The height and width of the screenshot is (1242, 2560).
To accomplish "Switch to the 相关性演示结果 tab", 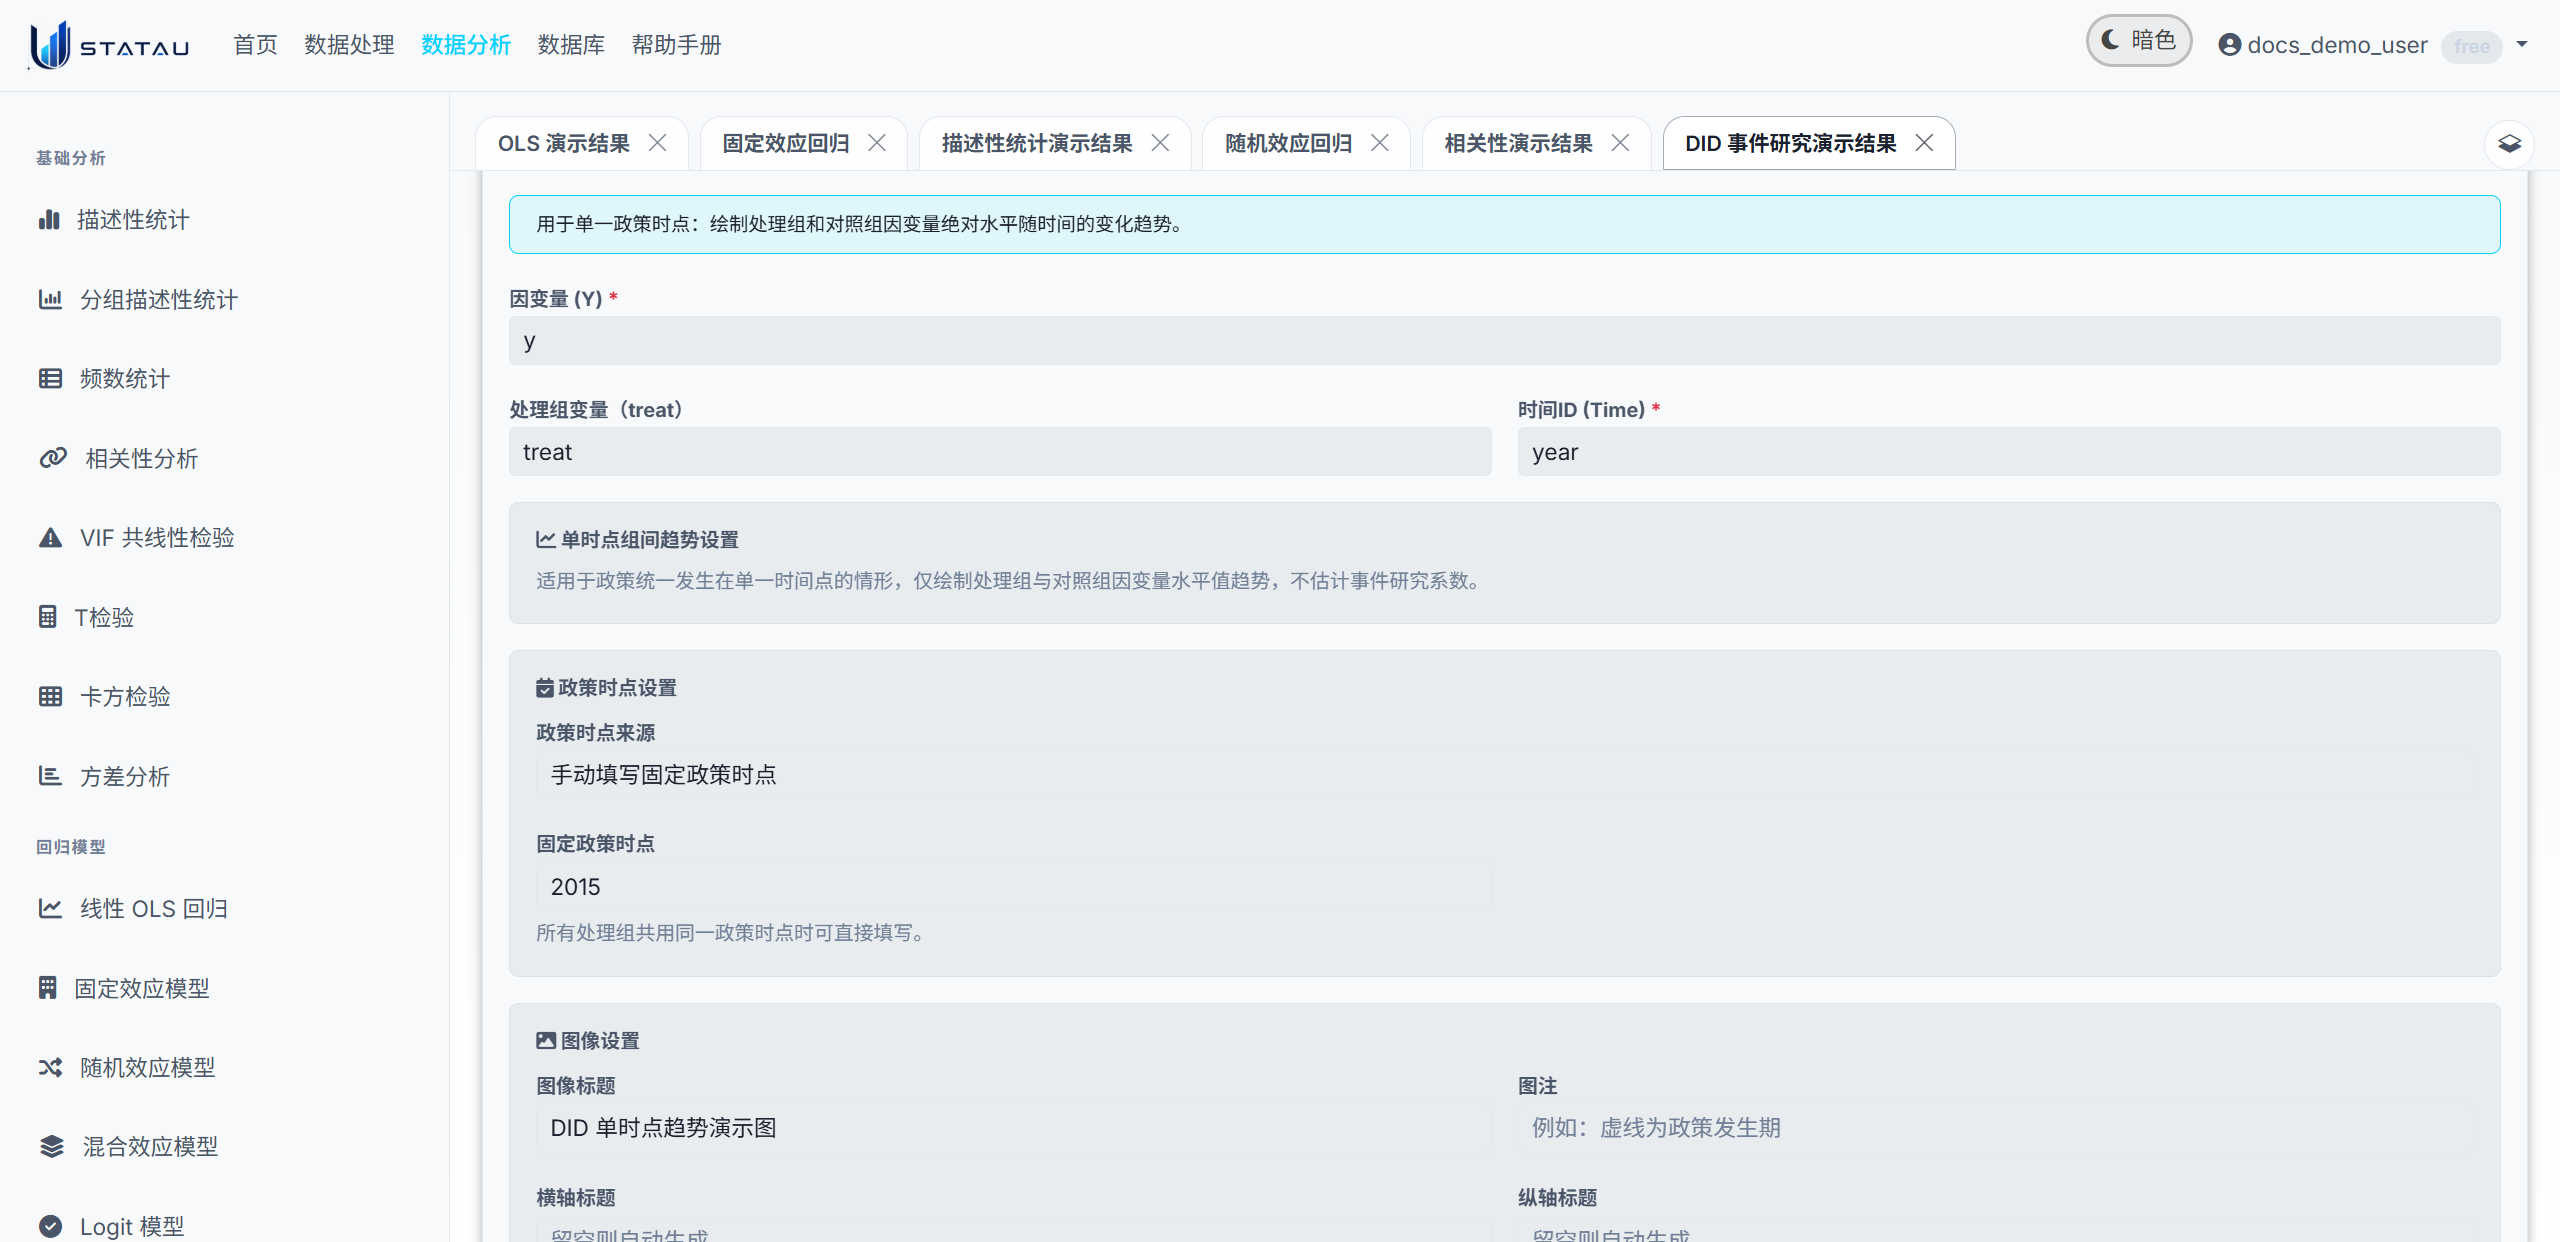I will (1518, 143).
